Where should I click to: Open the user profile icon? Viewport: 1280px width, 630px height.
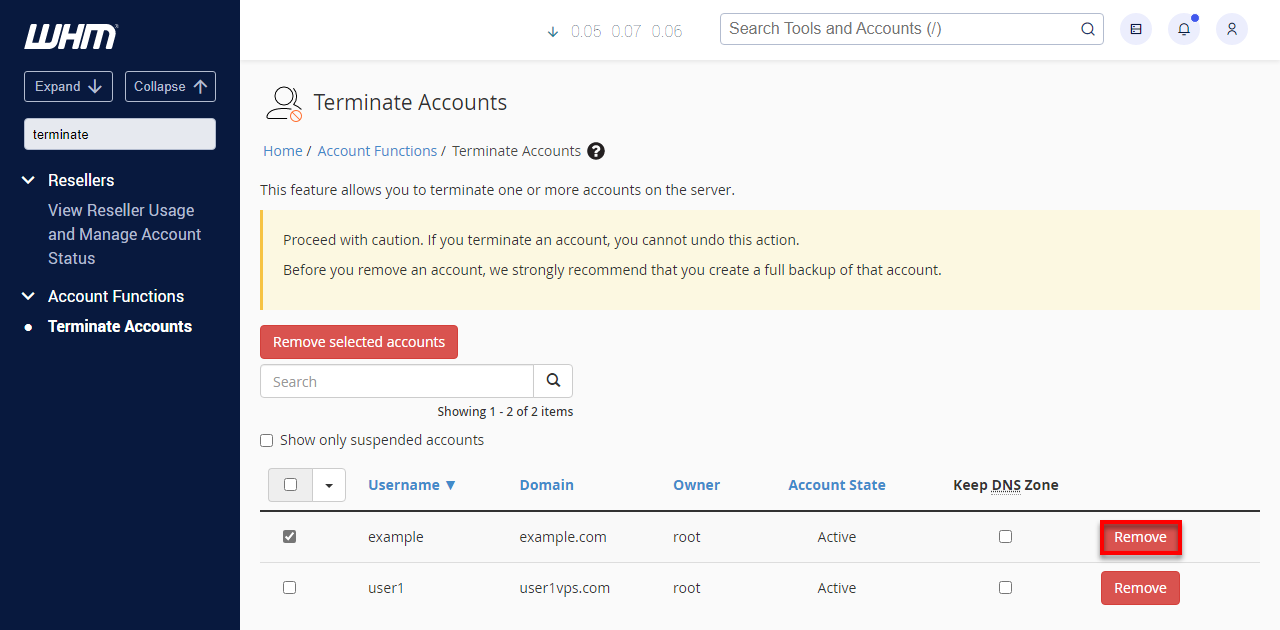pyautogui.click(x=1231, y=29)
